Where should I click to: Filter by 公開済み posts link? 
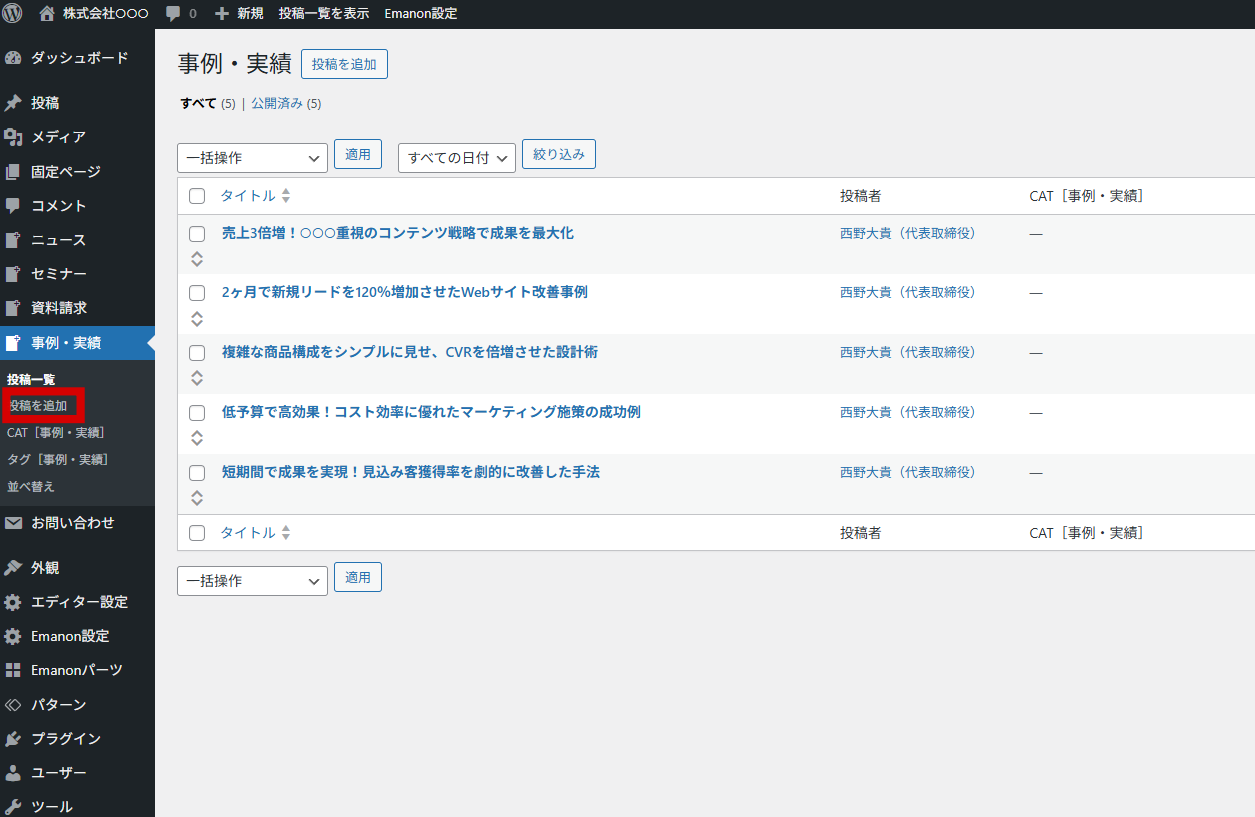click(277, 103)
